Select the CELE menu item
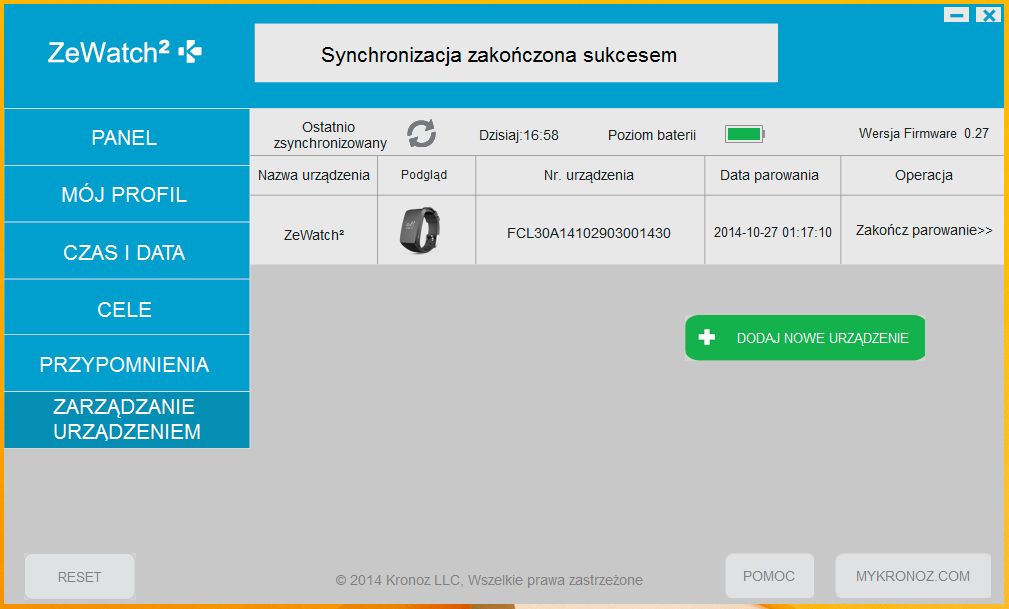The height and width of the screenshot is (609, 1009). (126, 308)
